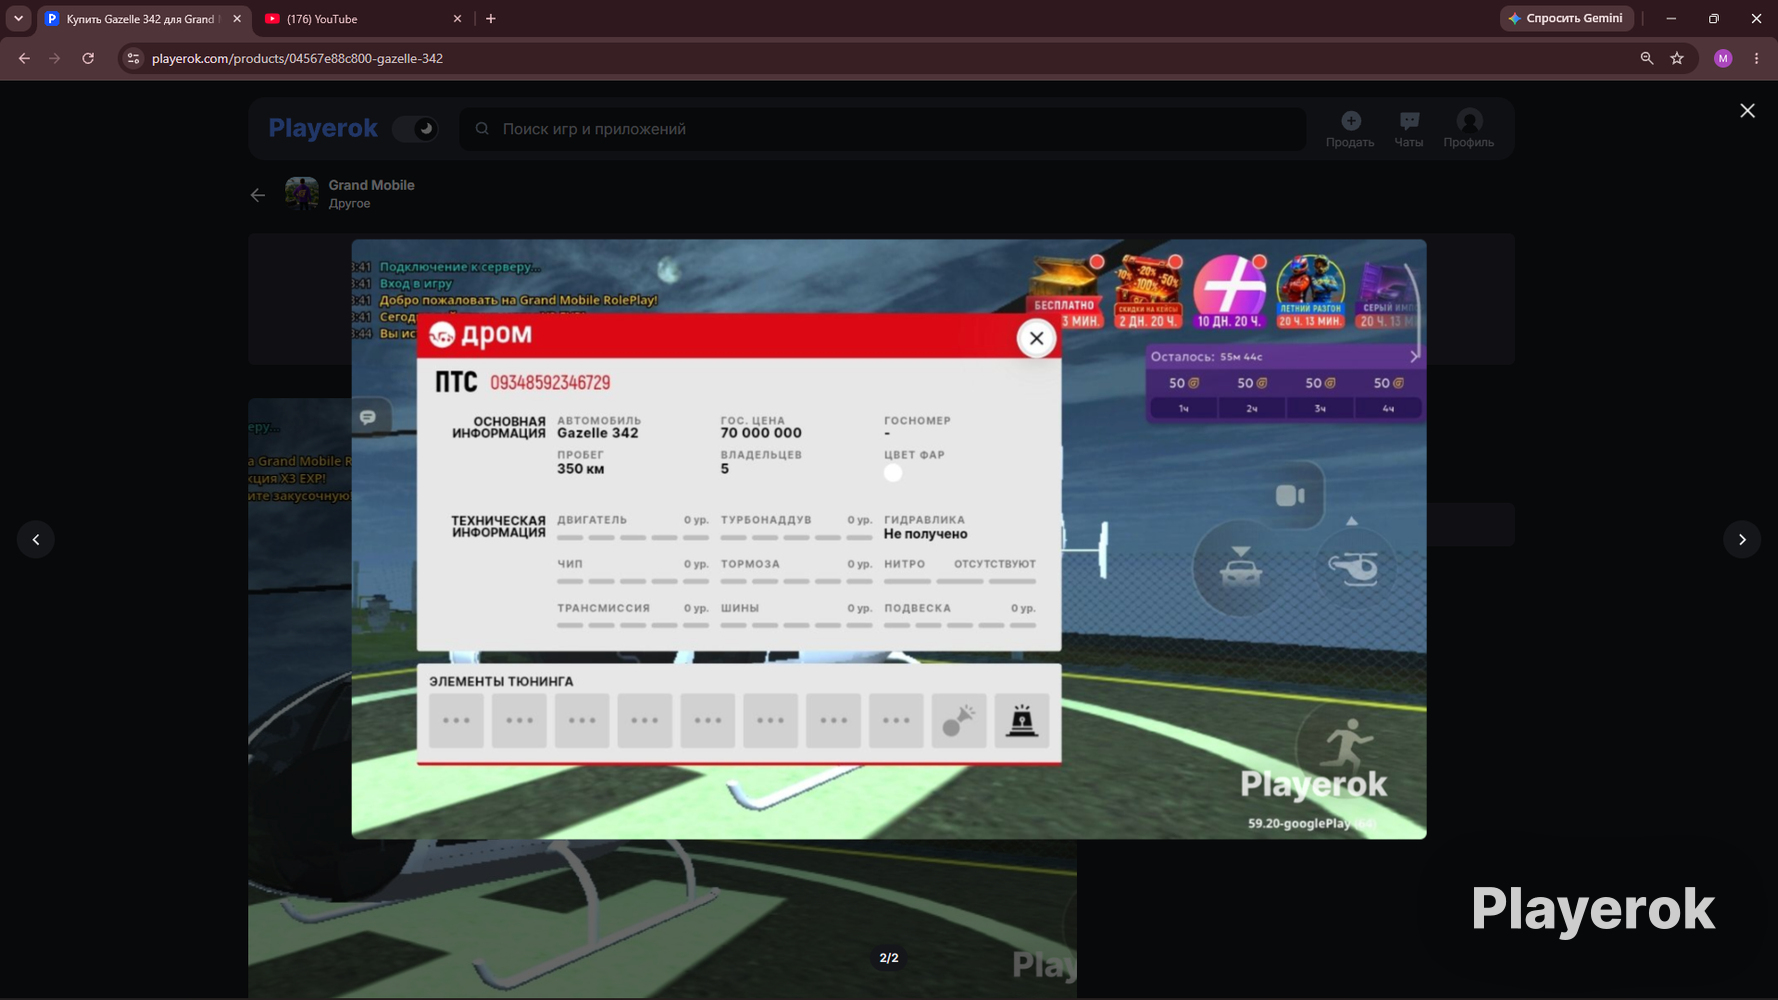This screenshot has width=1778, height=1000.
Task: Expand the Осталось rewards panel arrow
Action: coord(1414,356)
